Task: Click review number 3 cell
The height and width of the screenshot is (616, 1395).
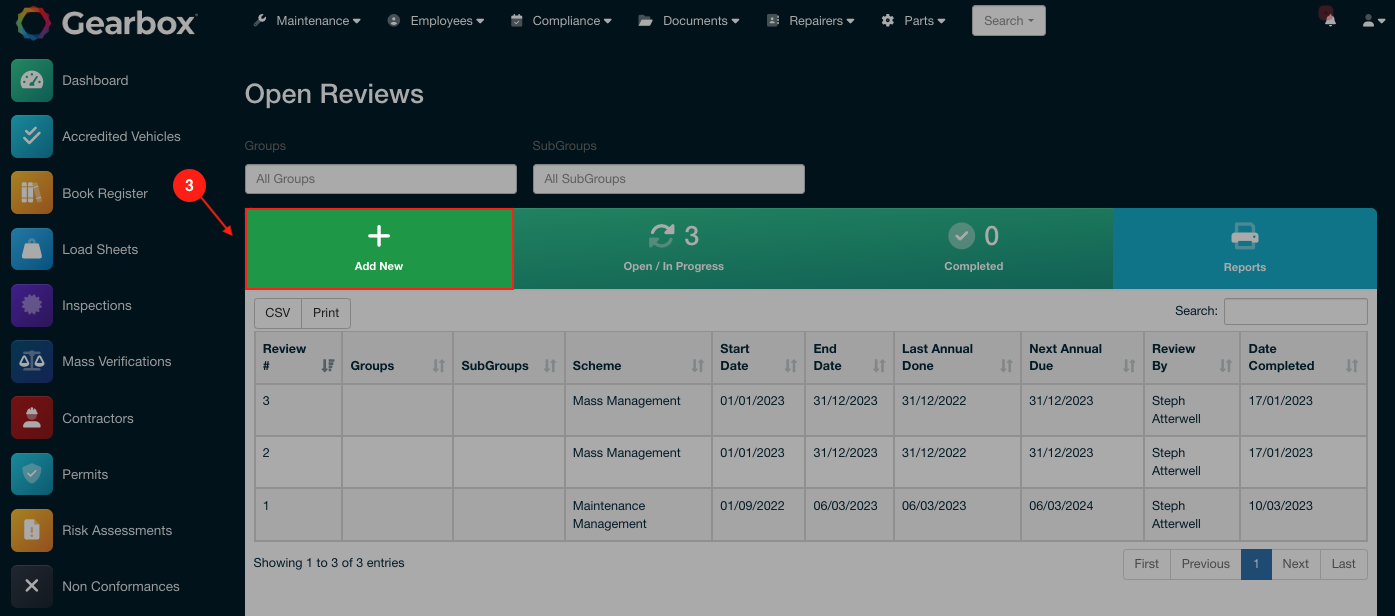Action: click(x=298, y=410)
